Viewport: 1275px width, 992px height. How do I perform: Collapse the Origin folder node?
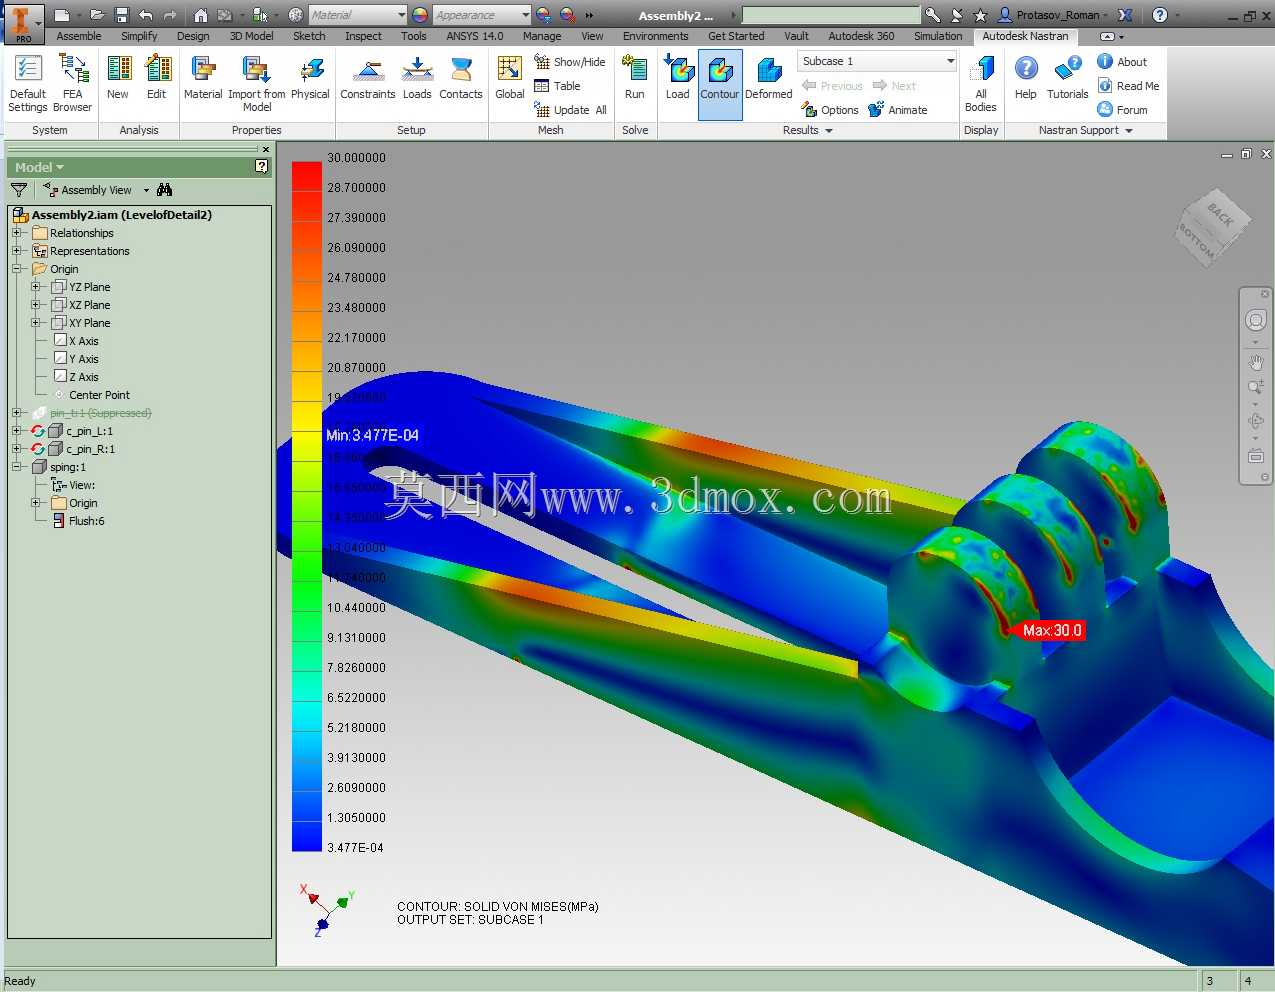click(17, 269)
